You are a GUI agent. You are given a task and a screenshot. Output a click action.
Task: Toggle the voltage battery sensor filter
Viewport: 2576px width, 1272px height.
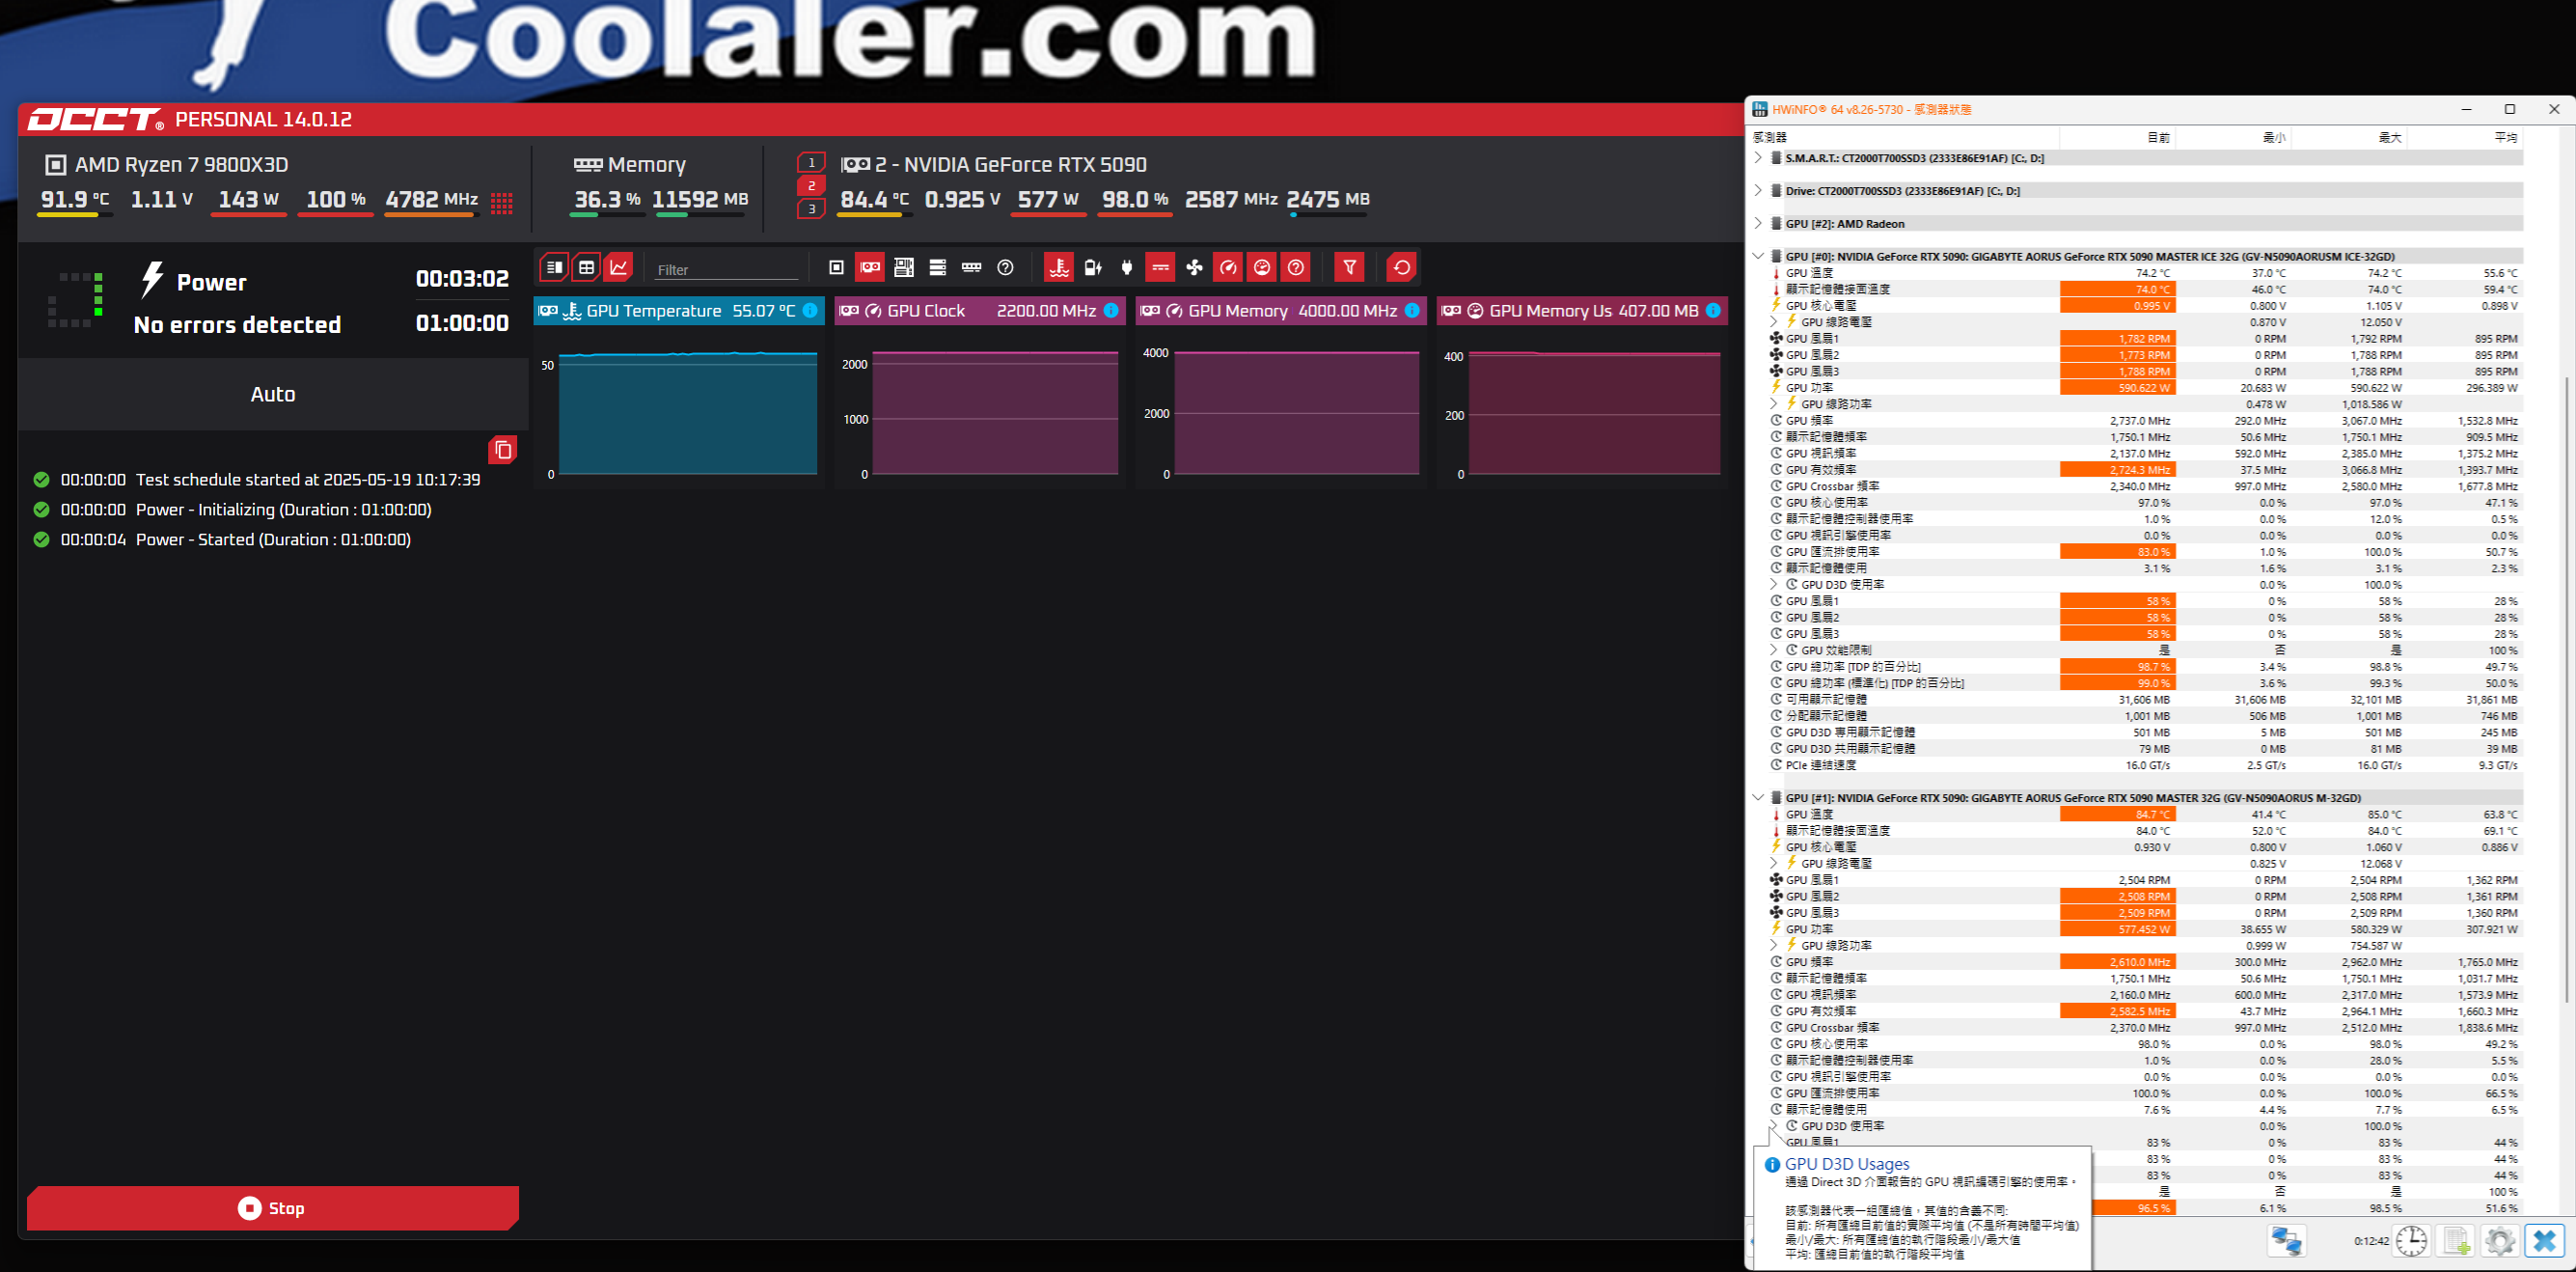tap(1093, 267)
